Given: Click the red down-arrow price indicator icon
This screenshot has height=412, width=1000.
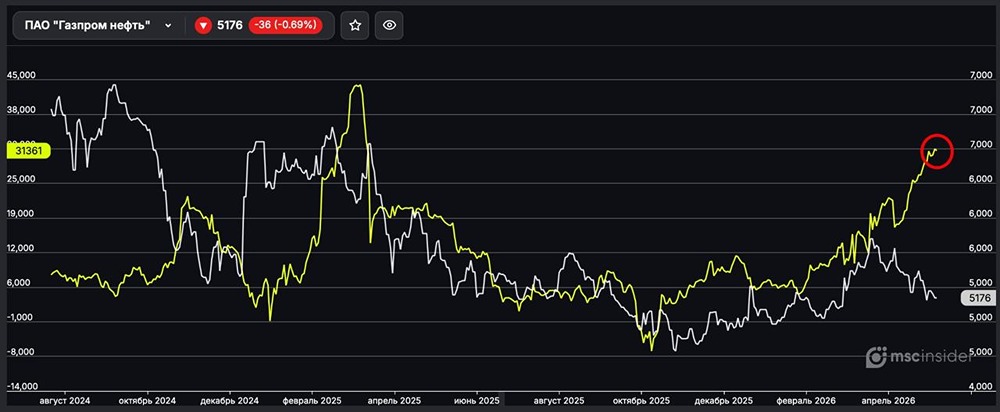Looking at the screenshot, I should 203,26.
